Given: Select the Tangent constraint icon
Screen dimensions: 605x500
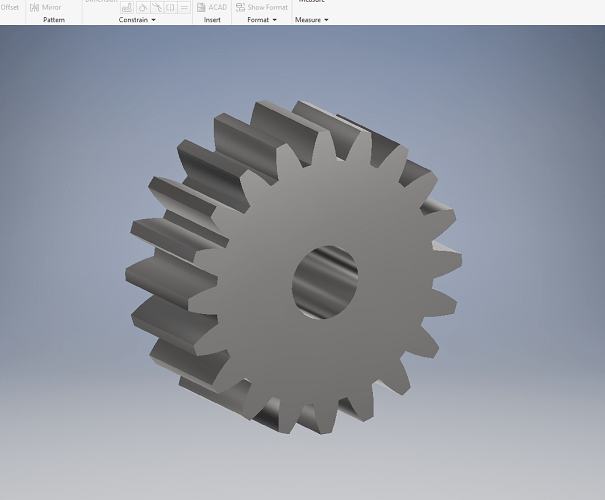Looking at the screenshot, I should click(143, 7).
